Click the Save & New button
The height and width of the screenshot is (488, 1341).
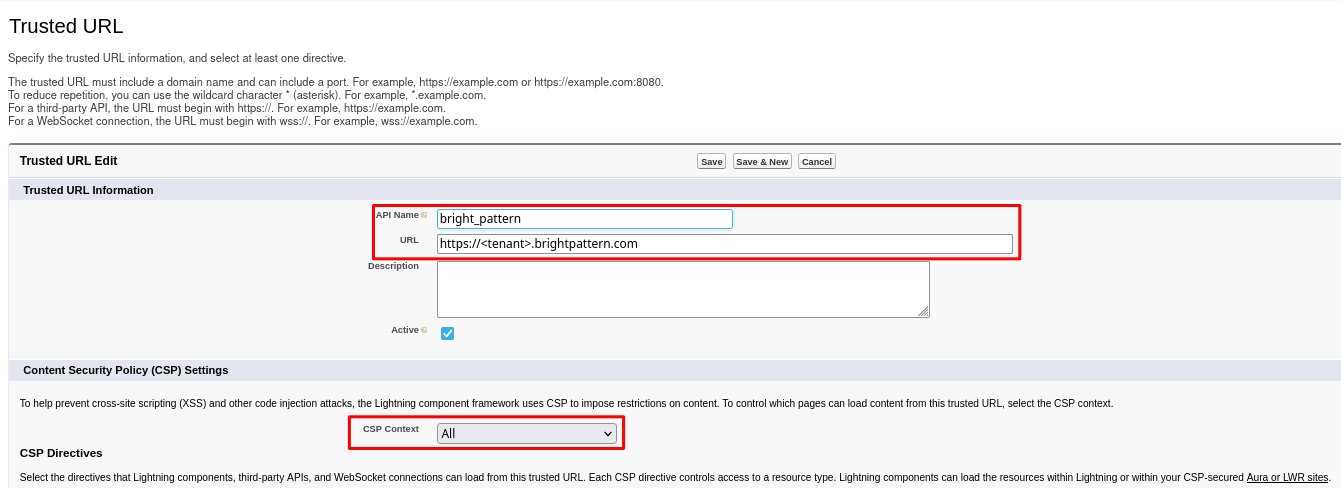[762, 161]
